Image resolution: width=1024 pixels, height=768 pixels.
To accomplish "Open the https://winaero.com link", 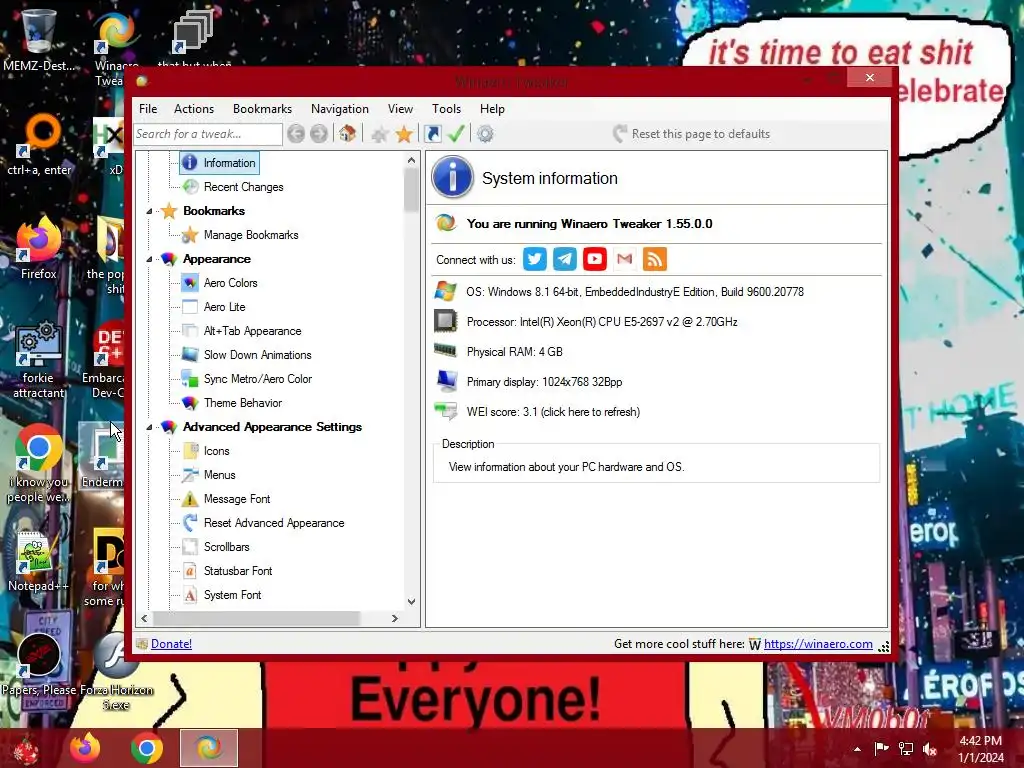I will tap(818, 644).
